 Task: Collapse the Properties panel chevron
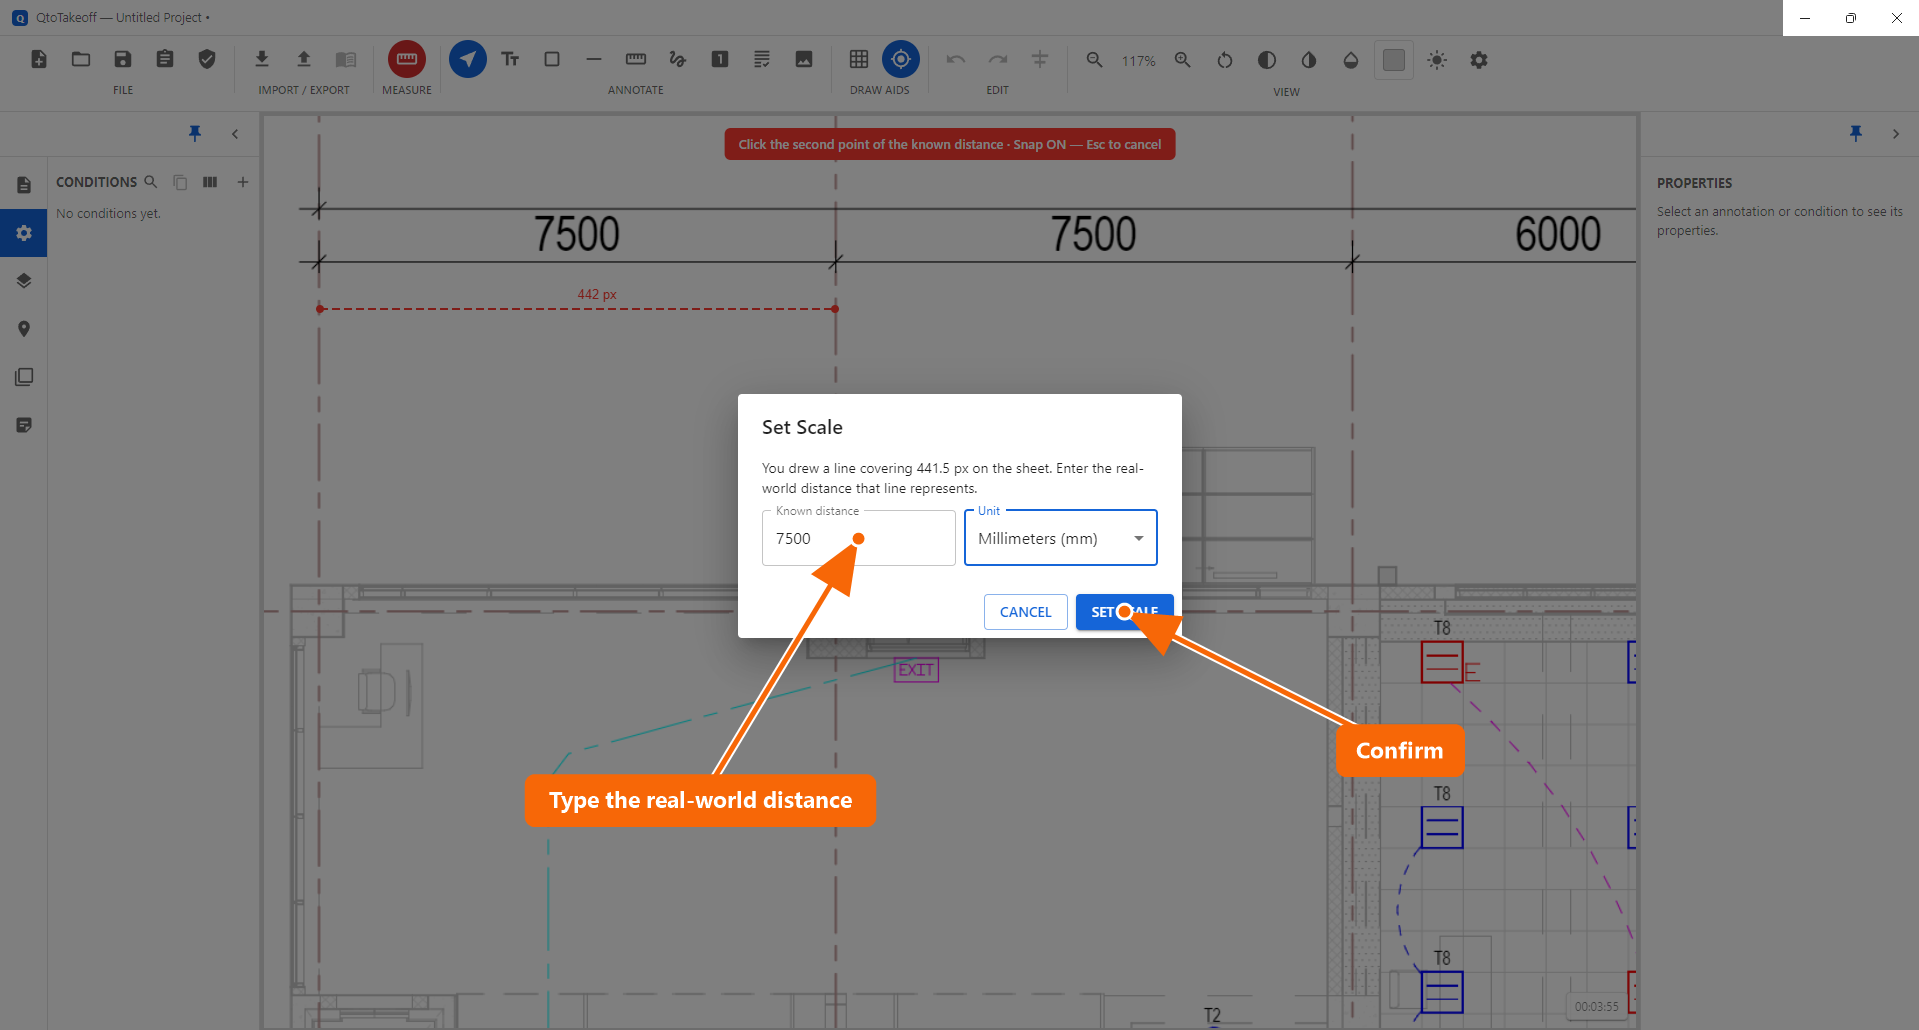click(x=1896, y=133)
